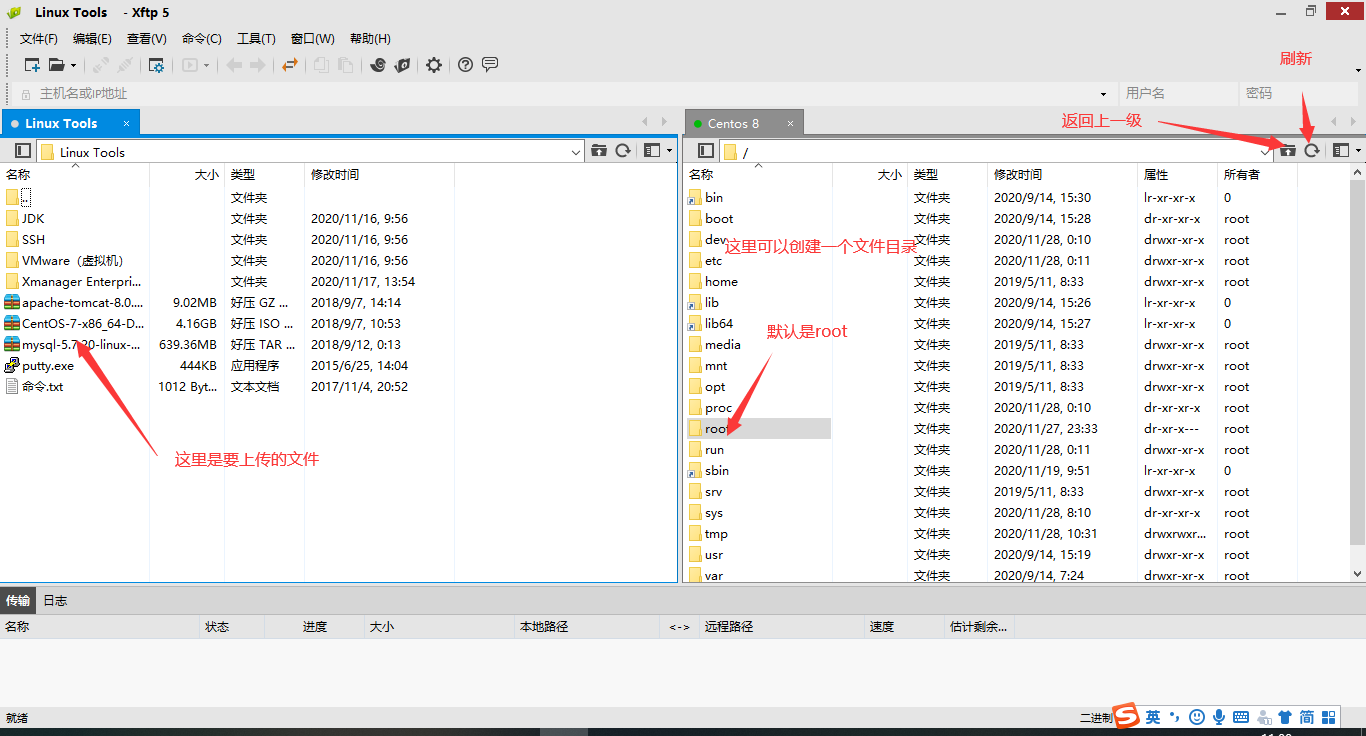The width and height of the screenshot is (1366, 736).
Task: Go up one level in Centos 8 pane
Action: pyautogui.click(x=1288, y=150)
